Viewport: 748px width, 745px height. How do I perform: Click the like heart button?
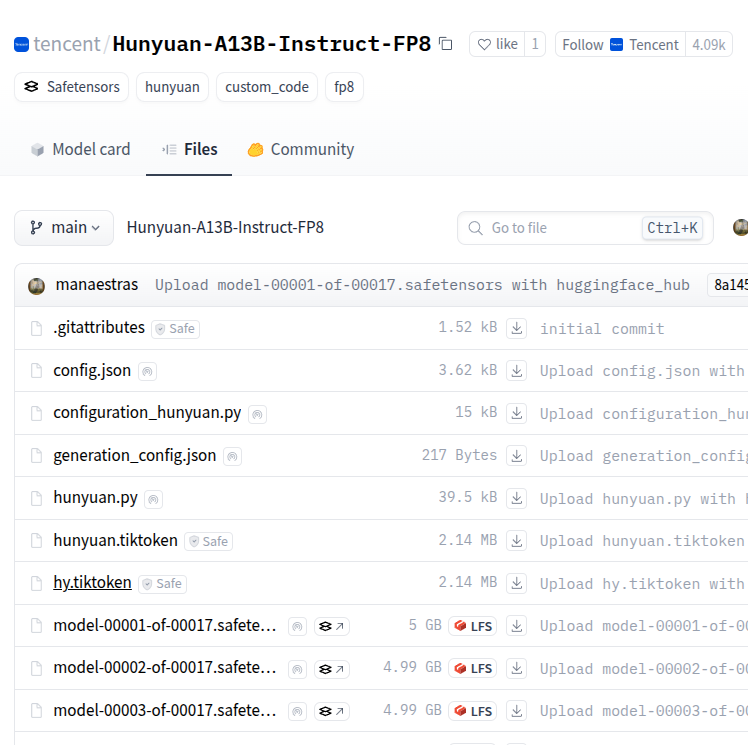(497, 44)
